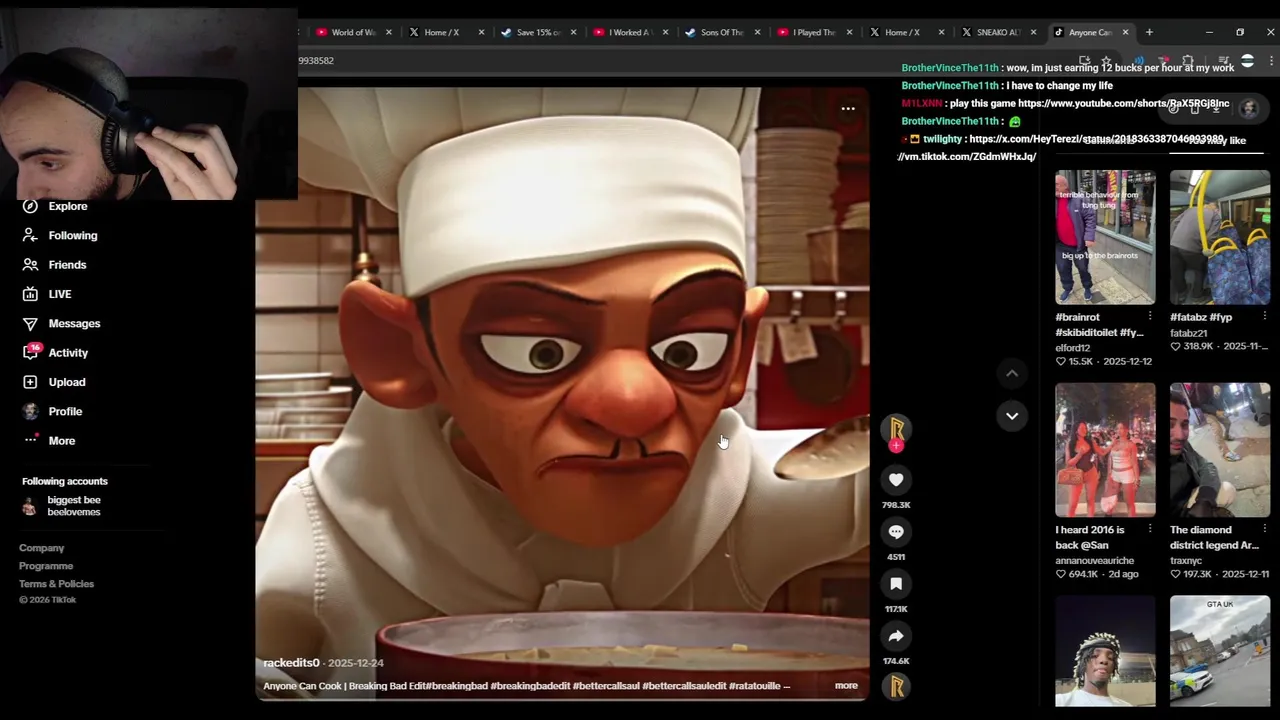The width and height of the screenshot is (1280, 720).
Task: Open video options three-dot menu
Action: (x=848, y=108)
